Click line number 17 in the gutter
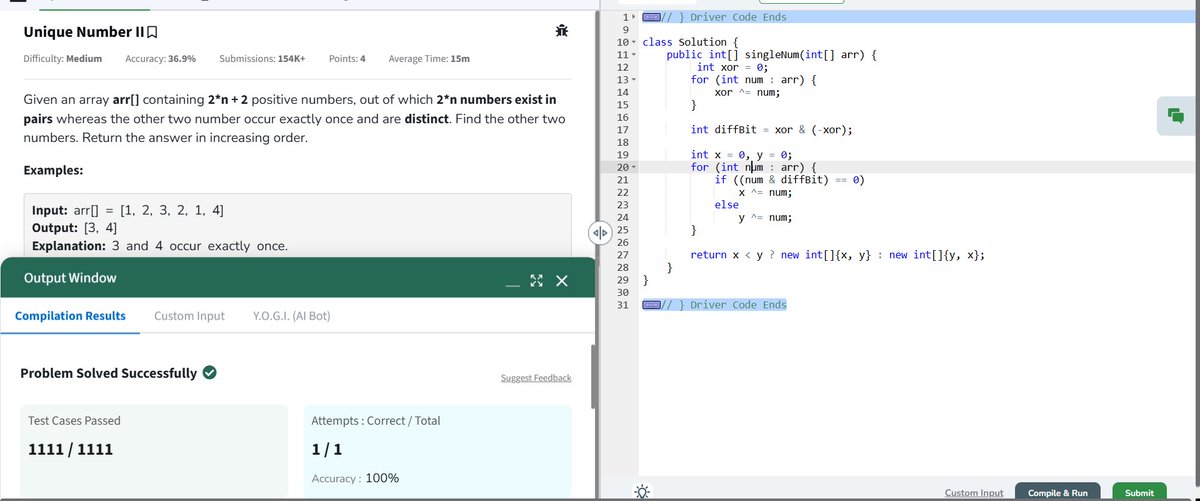The image size is (1200, 501). click(621, 130)
